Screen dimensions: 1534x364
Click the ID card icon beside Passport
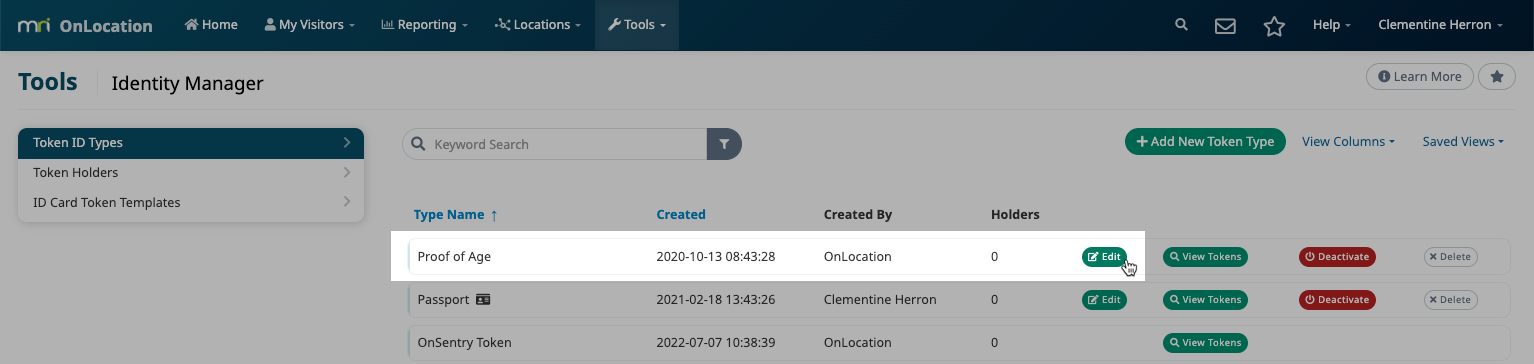[x=483, y=299]
